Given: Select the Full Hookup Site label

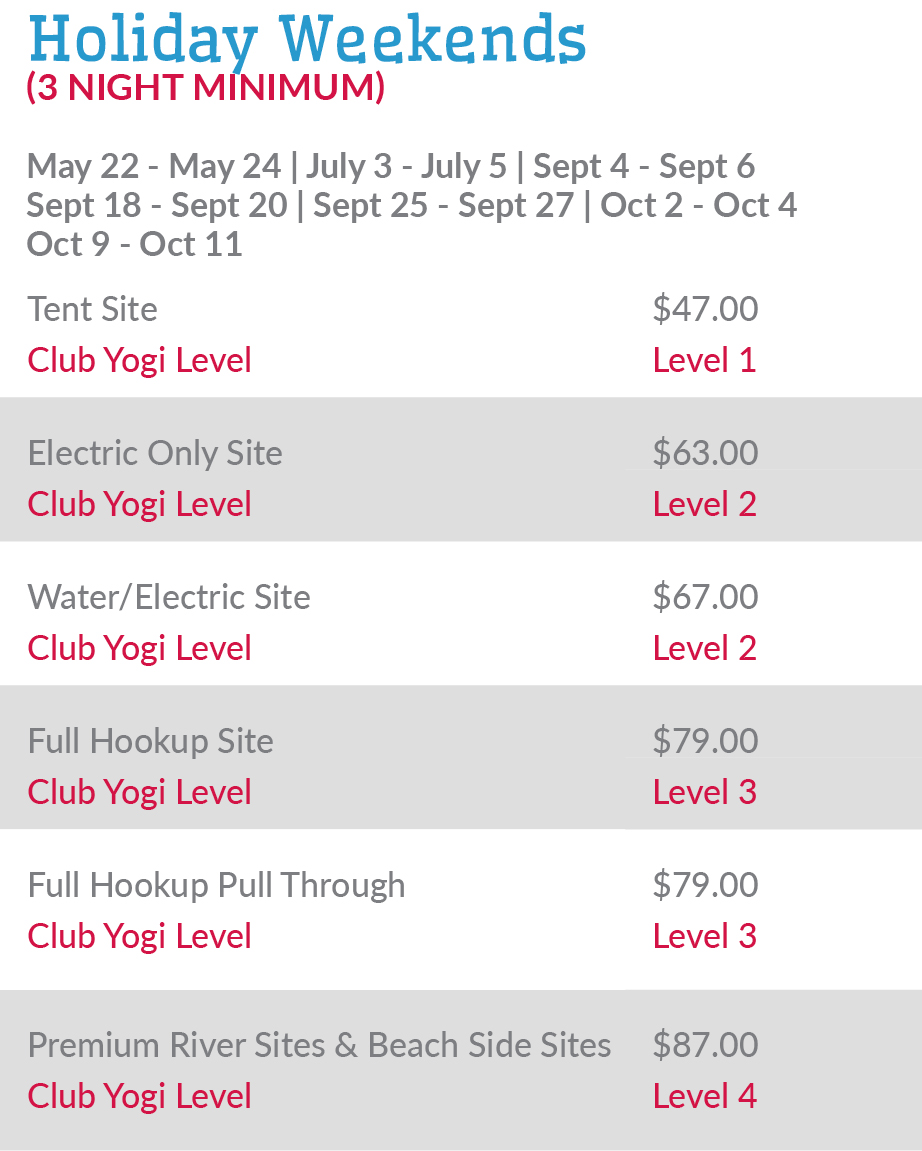Looking at the screenshot, I should pyautogui.click(x=150, y=741).
